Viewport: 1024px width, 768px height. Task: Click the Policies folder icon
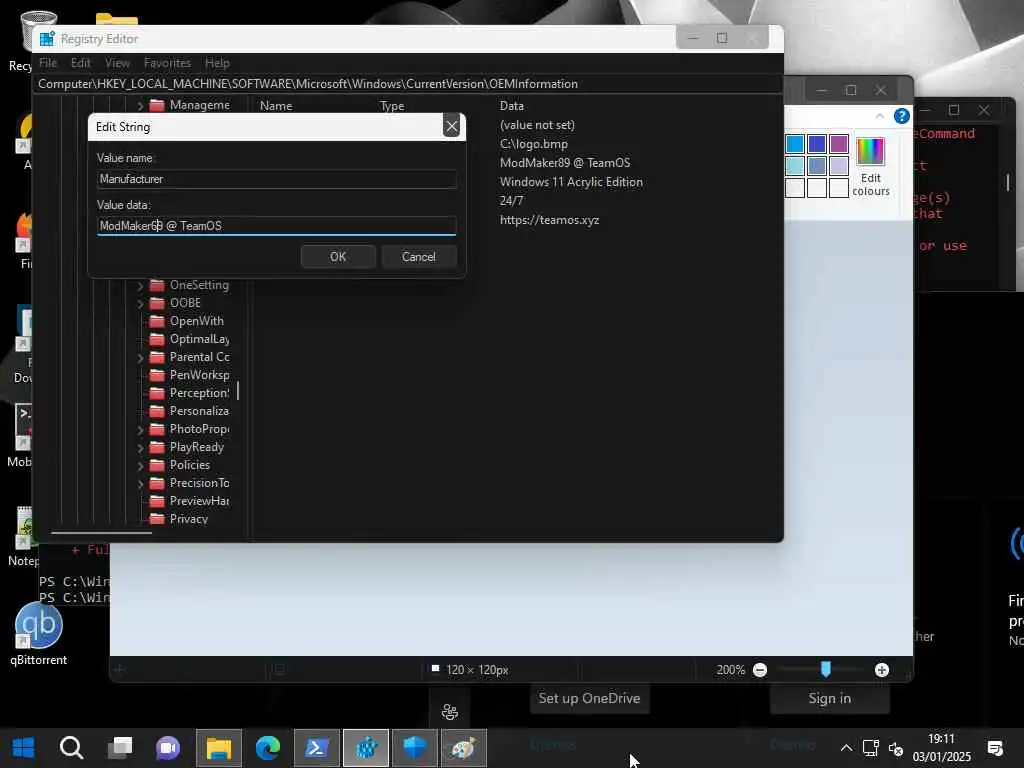pos(157,465)
